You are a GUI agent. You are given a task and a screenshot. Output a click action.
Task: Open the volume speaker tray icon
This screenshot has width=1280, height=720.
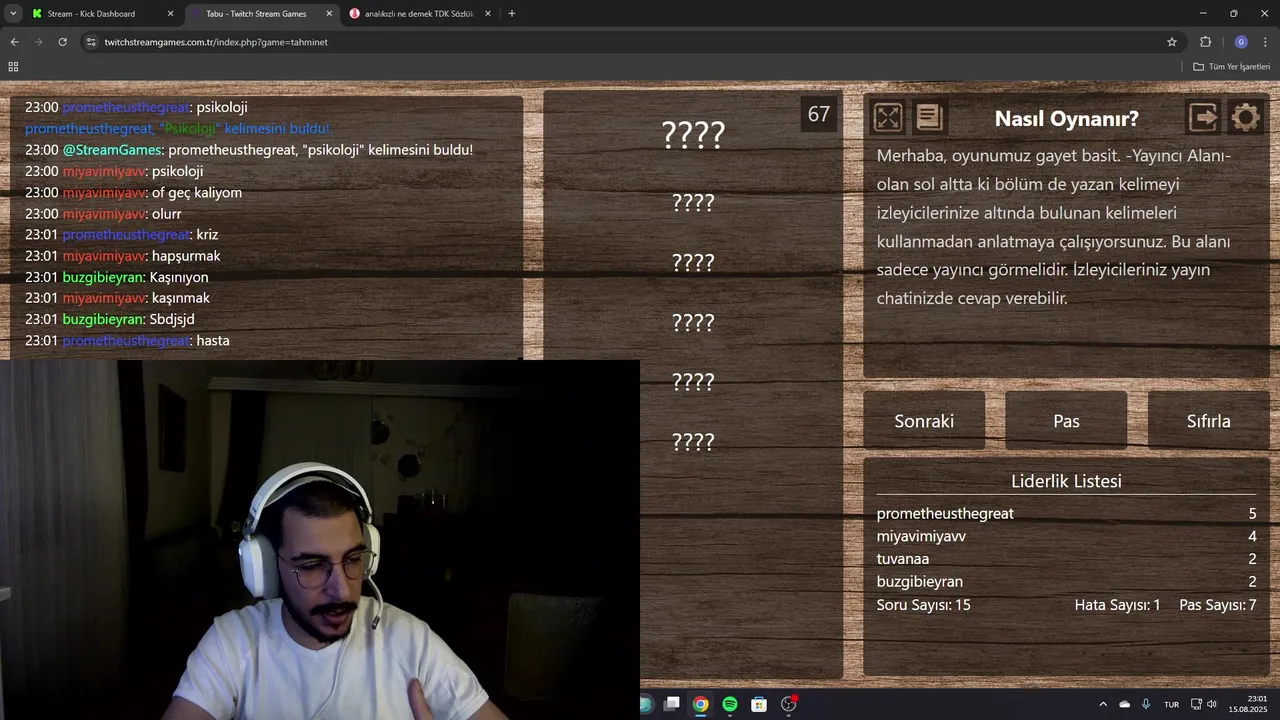(1212, 704)
